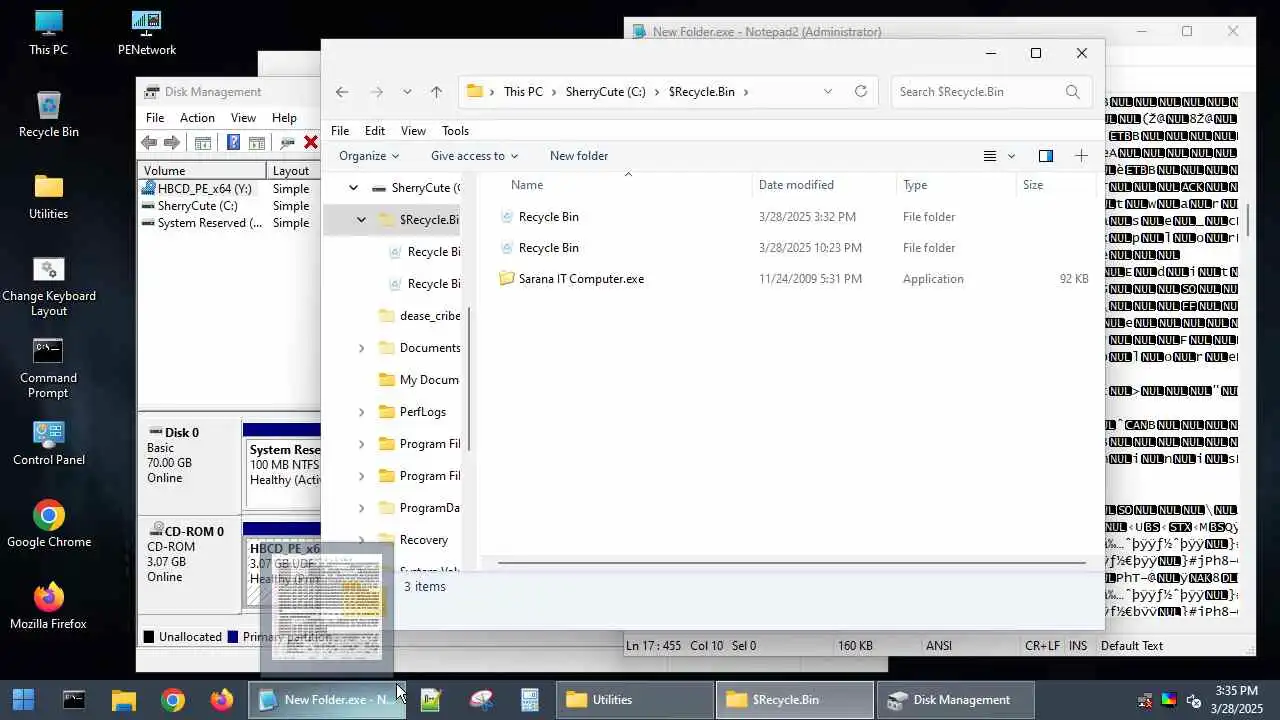The image size is (1280, 720).
Task: Switch to Disk Management taskbar button
Action: [954, 700]
